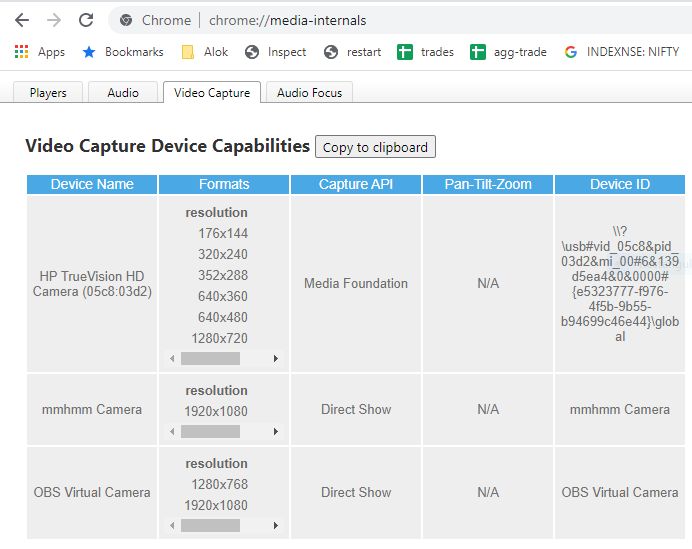Click the browser Forward arrow
692x549 pixels.
(54, 20)
